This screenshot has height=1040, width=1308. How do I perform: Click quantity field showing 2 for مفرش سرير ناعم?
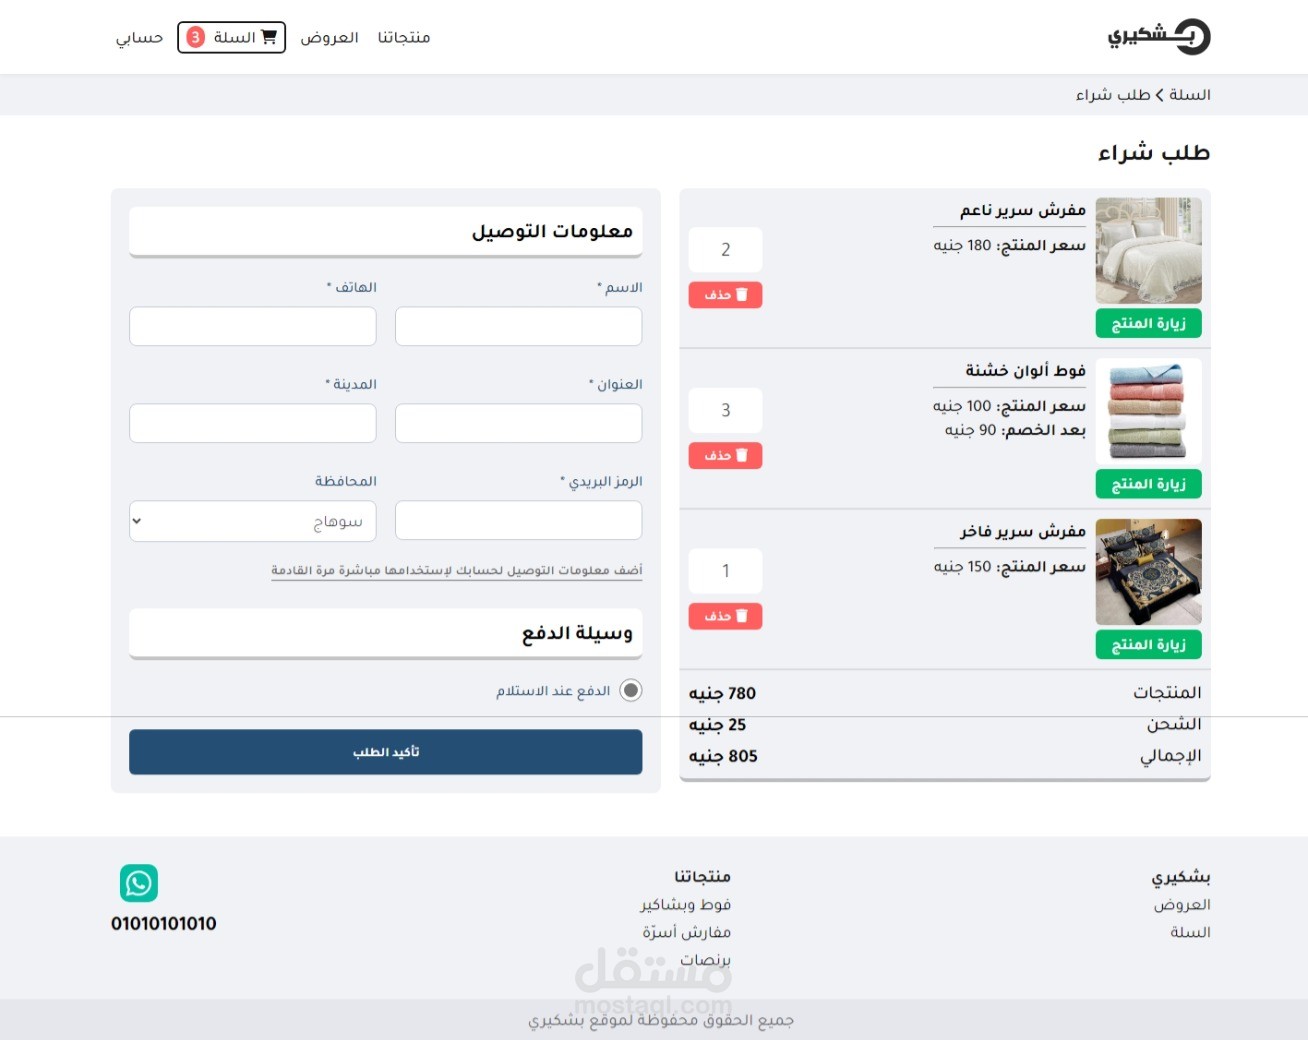pyautogui.click(x=726, y=250)
